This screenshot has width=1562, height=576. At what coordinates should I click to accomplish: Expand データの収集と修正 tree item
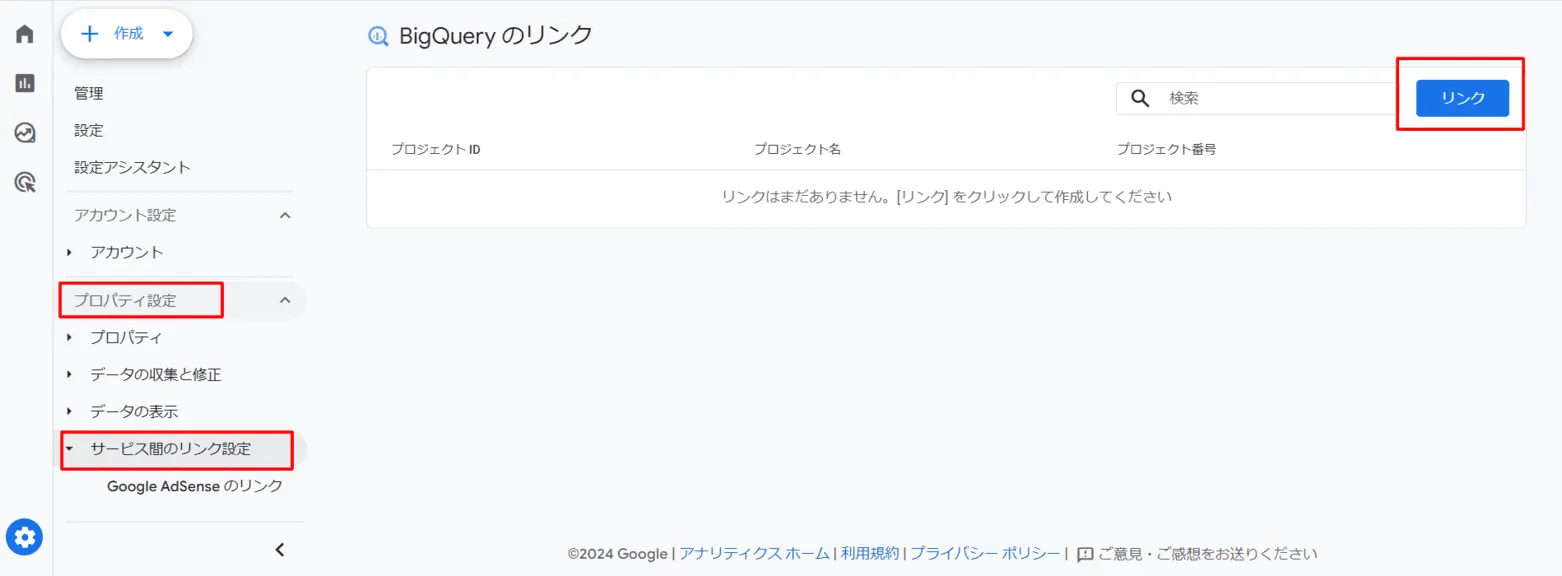click(69, 375)
